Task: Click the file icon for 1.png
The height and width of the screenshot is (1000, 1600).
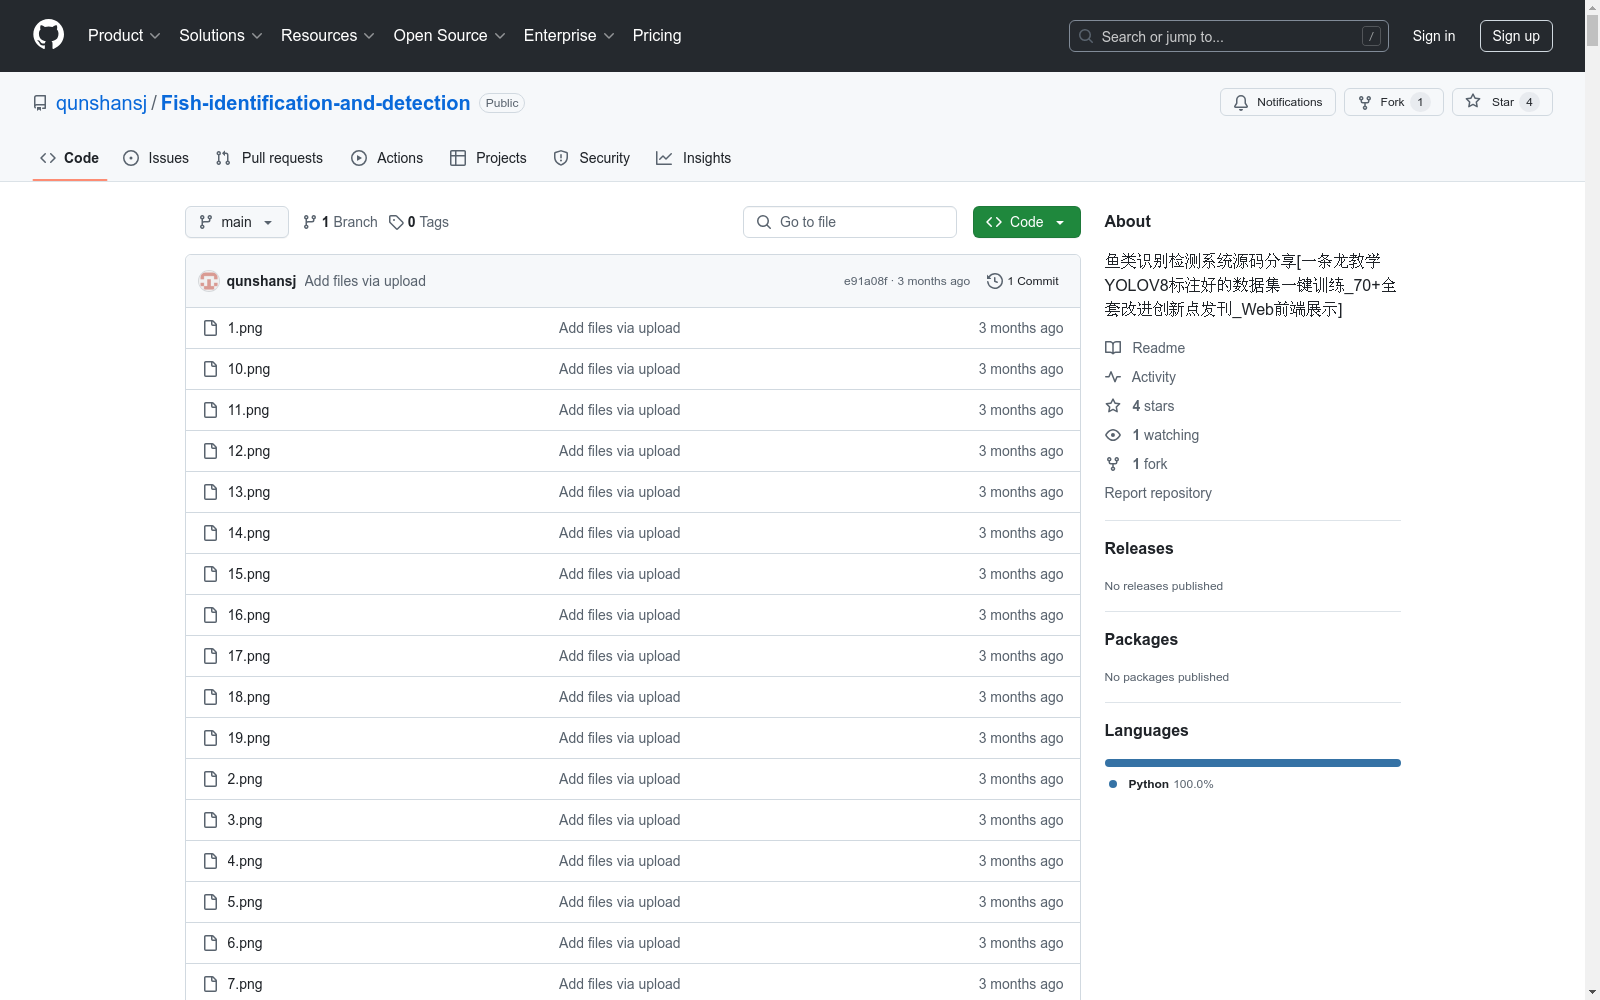Action: pos(210,328)
